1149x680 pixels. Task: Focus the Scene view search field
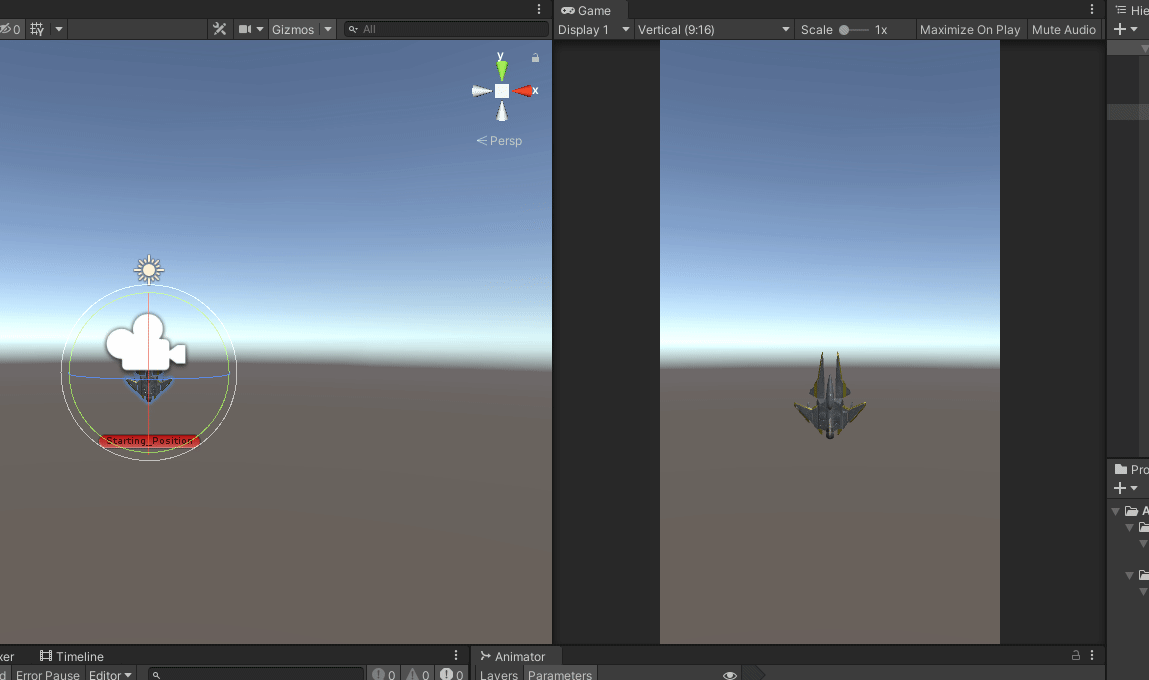coord(447,29)
